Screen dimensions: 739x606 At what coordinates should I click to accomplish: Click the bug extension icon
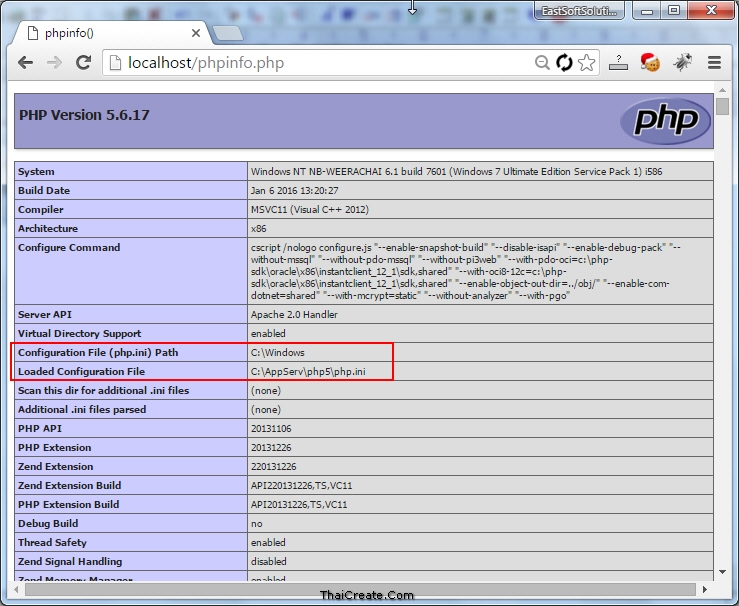pyautogui.click(x=682, y=62)
